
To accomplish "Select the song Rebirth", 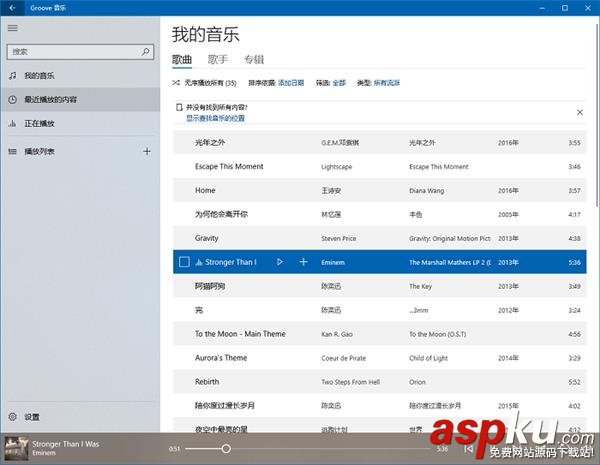I will point(380,382).
